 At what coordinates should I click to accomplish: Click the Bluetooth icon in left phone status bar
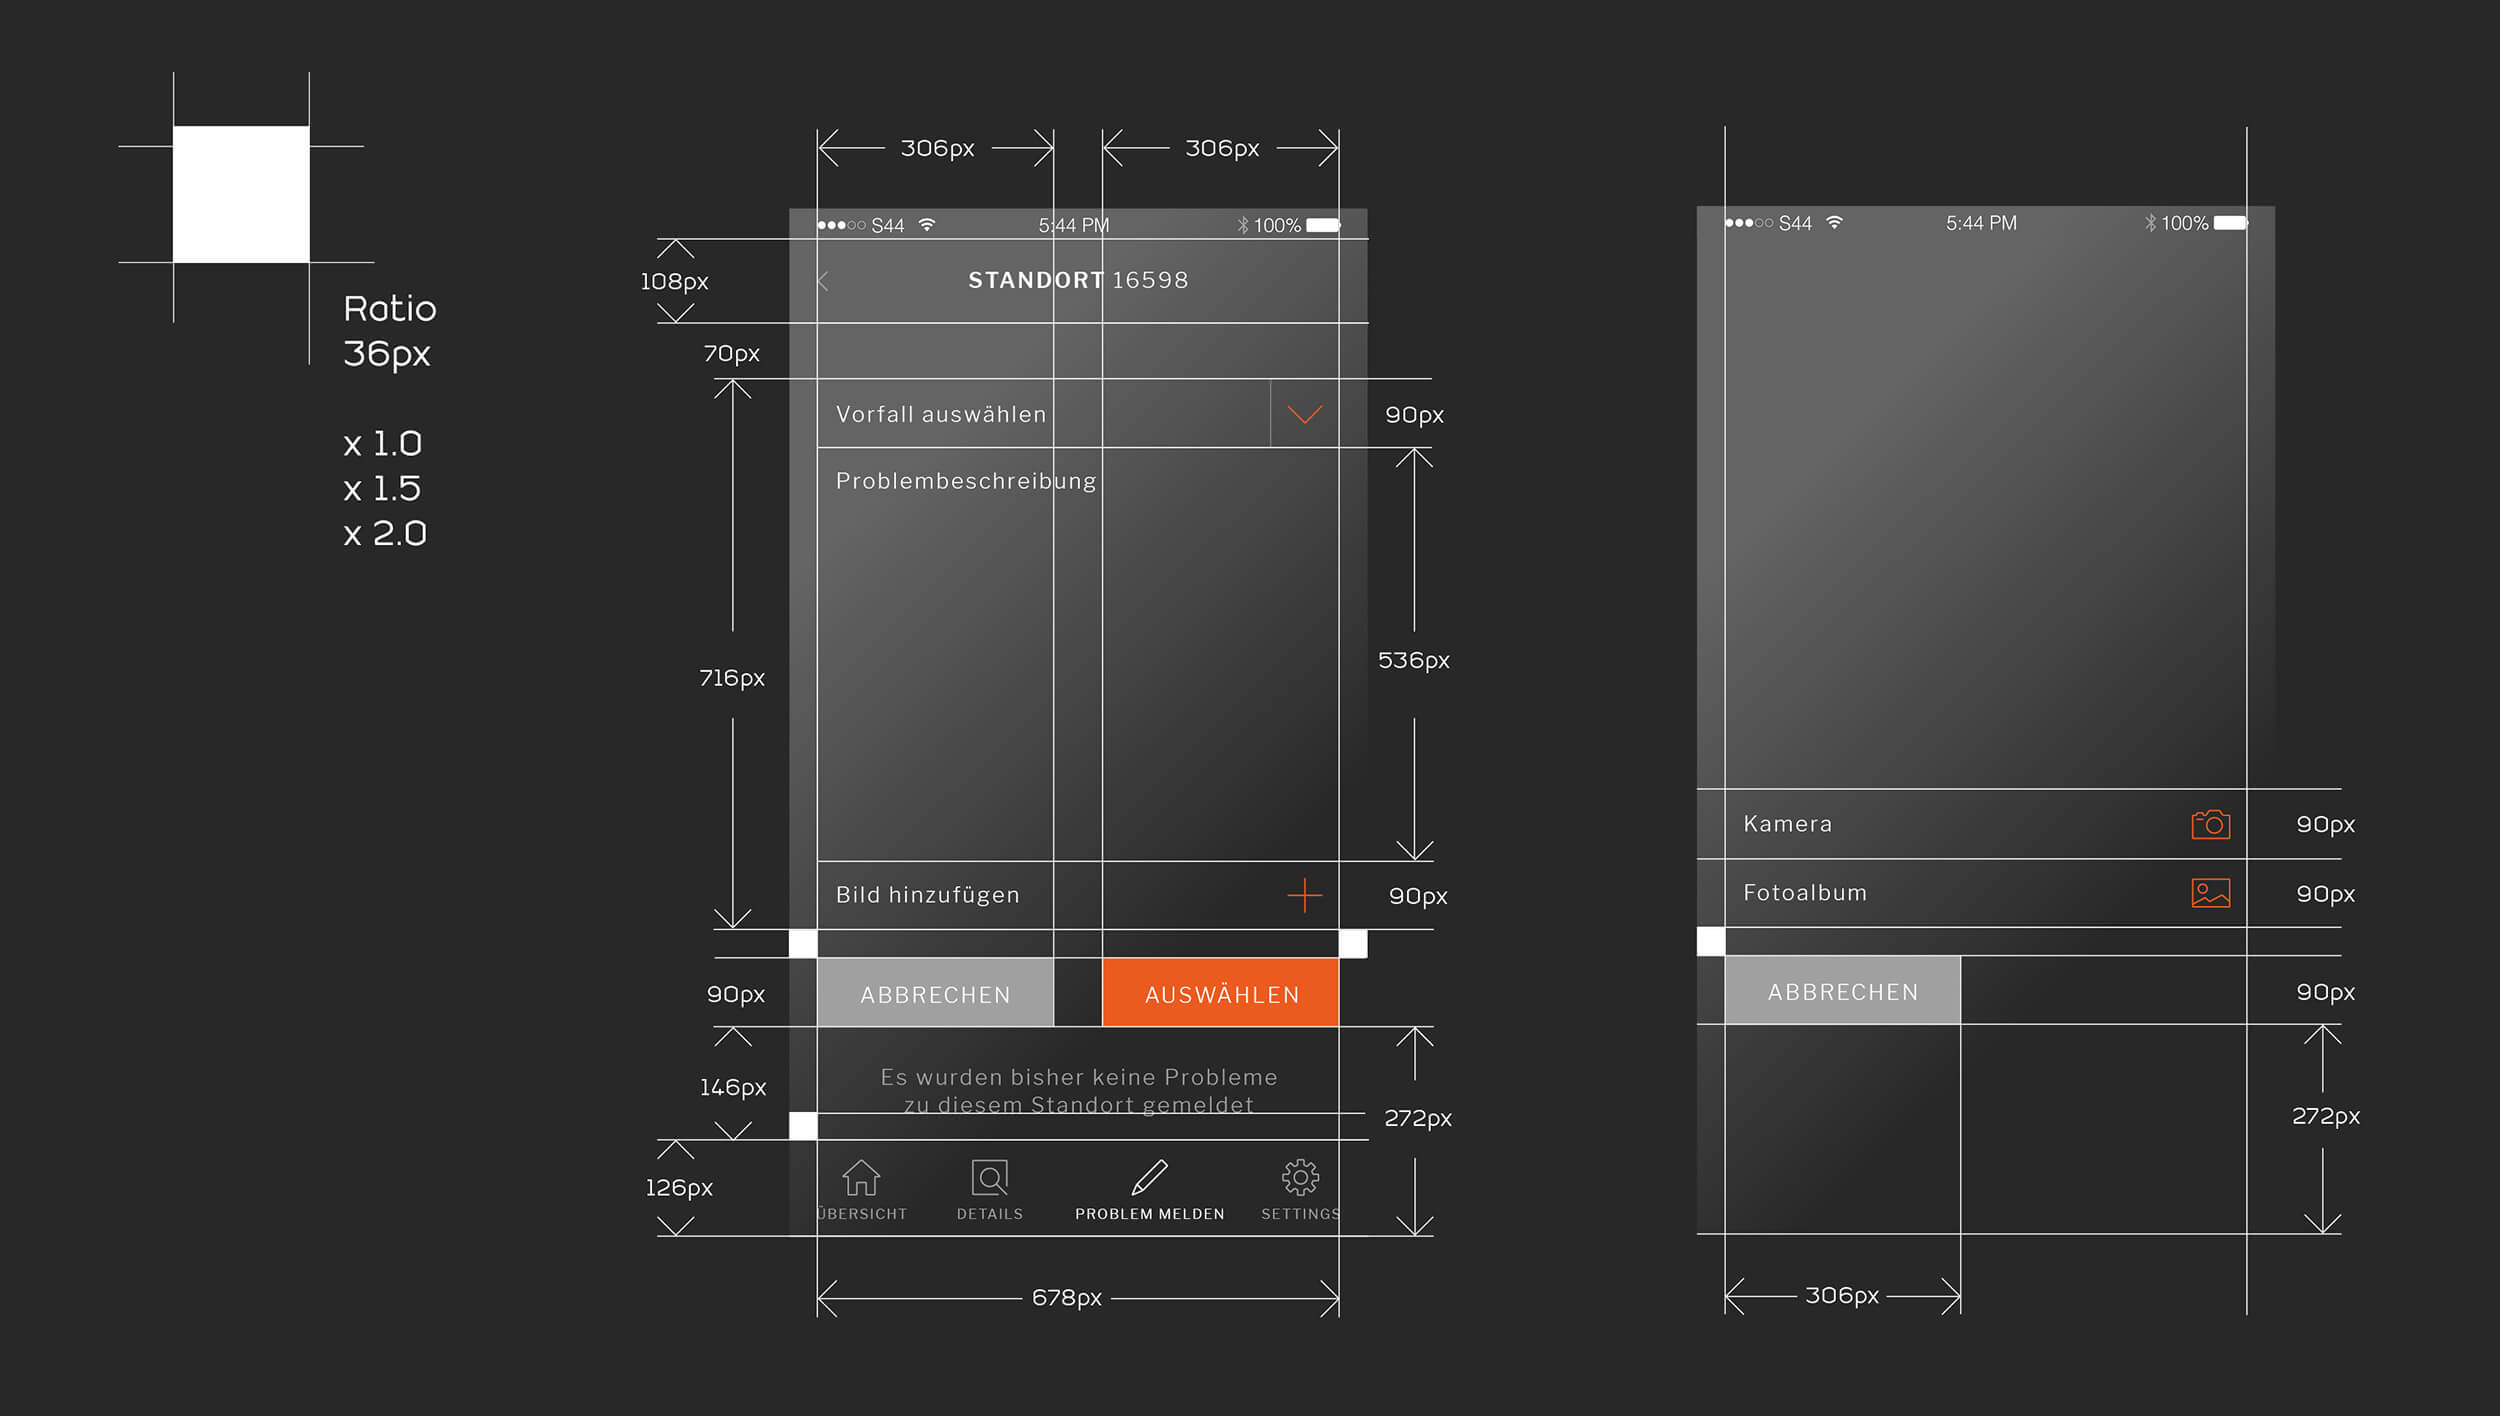click(1243, 225)
